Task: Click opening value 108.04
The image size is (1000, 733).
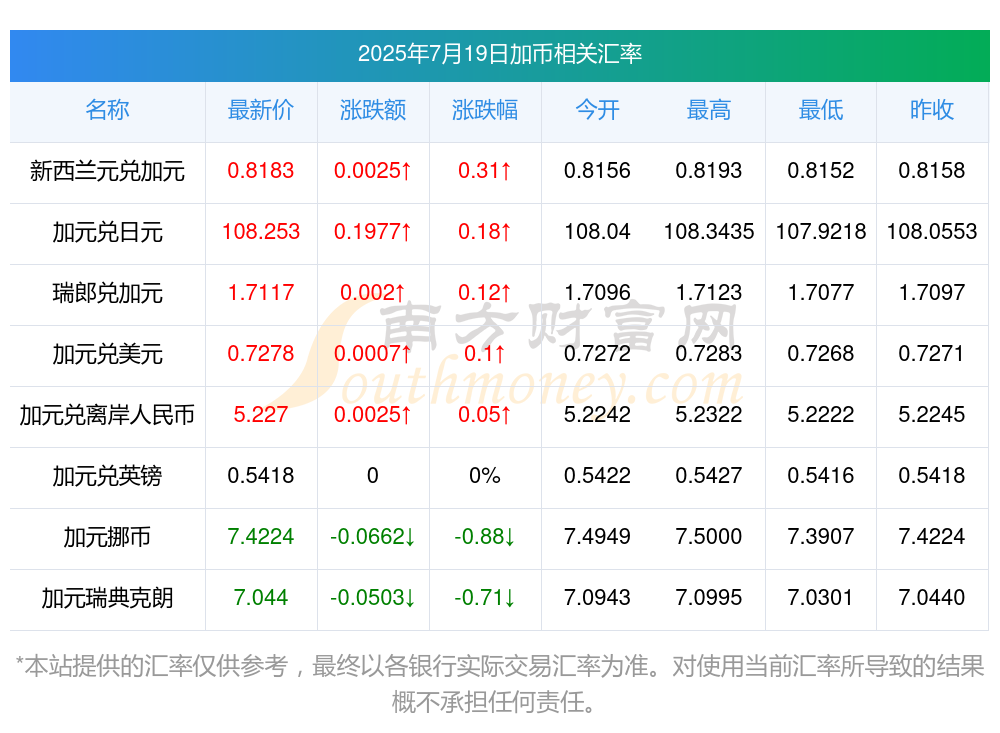Action: [x=597, y=232]
